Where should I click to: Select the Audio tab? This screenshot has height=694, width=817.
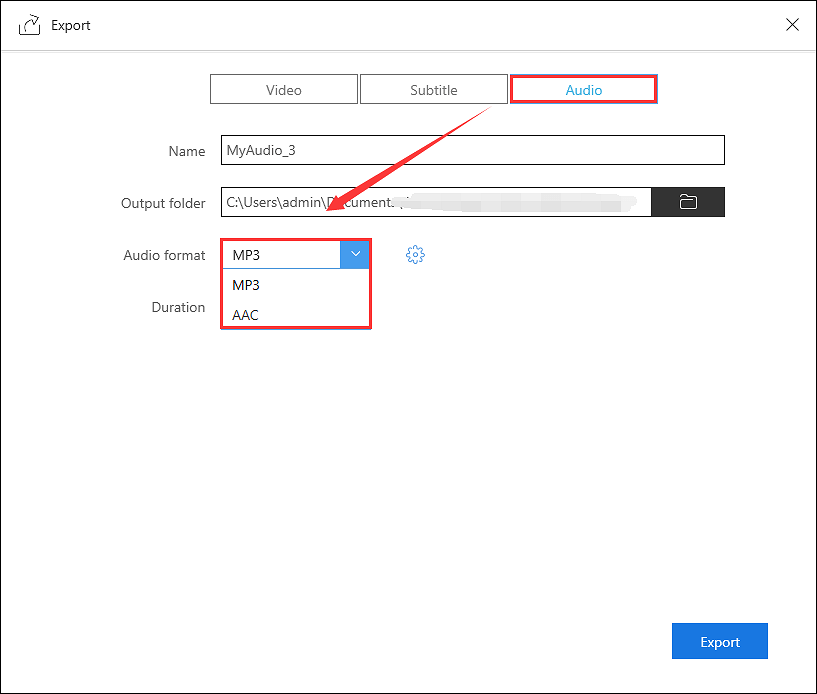(x=583, y=90)
